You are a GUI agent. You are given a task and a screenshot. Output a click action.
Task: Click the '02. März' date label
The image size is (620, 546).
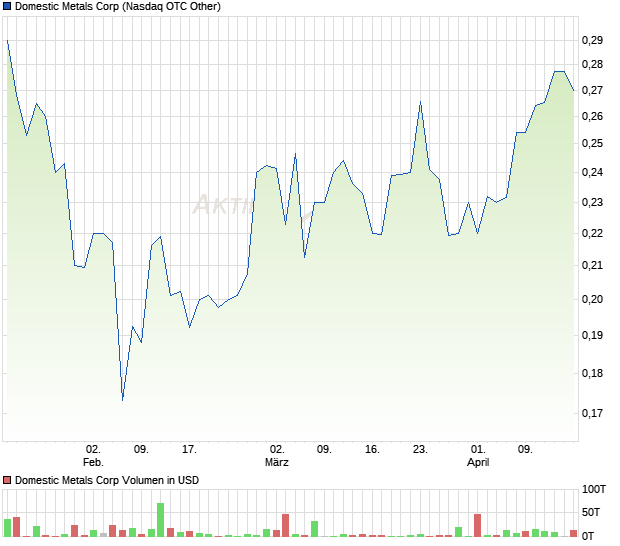pos(277,455)
